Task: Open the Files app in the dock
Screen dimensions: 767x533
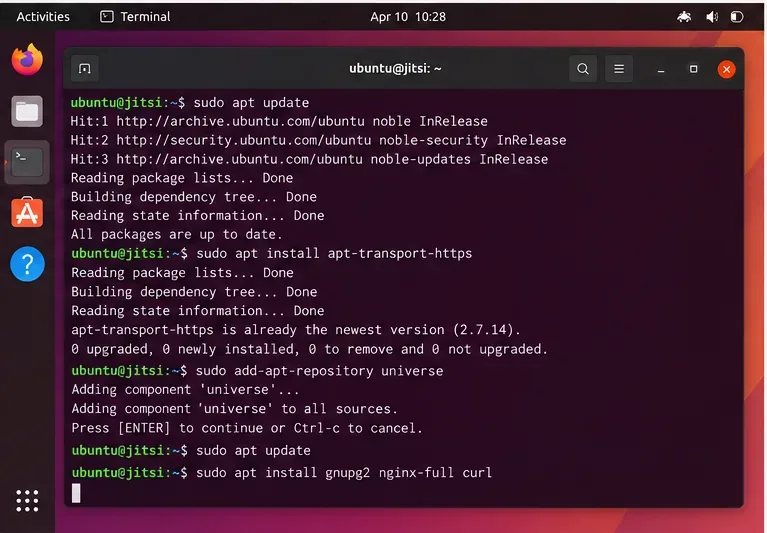Action: pos(27,111)
